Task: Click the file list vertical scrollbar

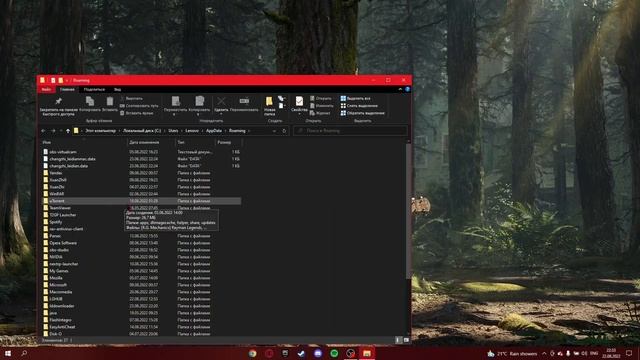Action: (408, 211)
